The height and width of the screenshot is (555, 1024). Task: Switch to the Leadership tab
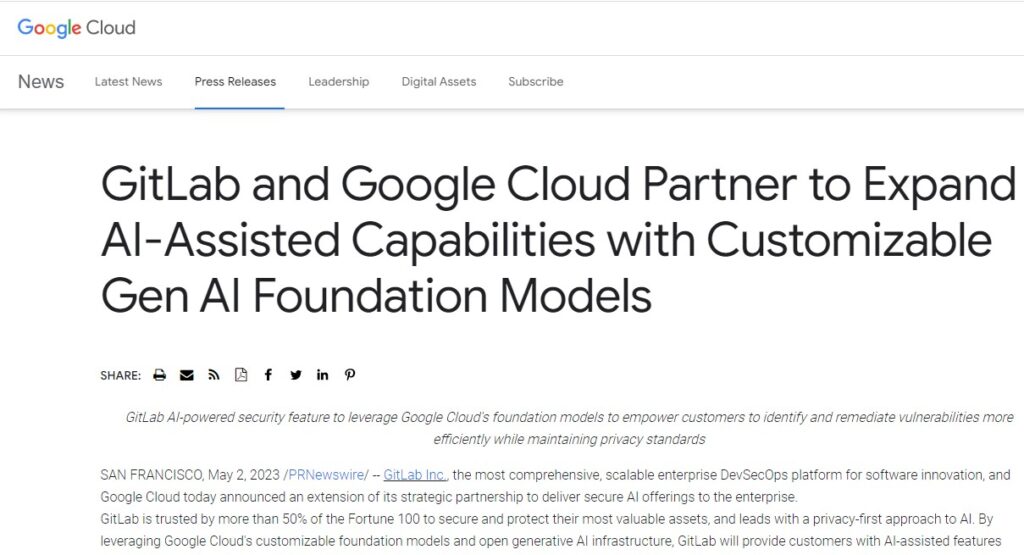pyautogui.click(x=338, y=82)
